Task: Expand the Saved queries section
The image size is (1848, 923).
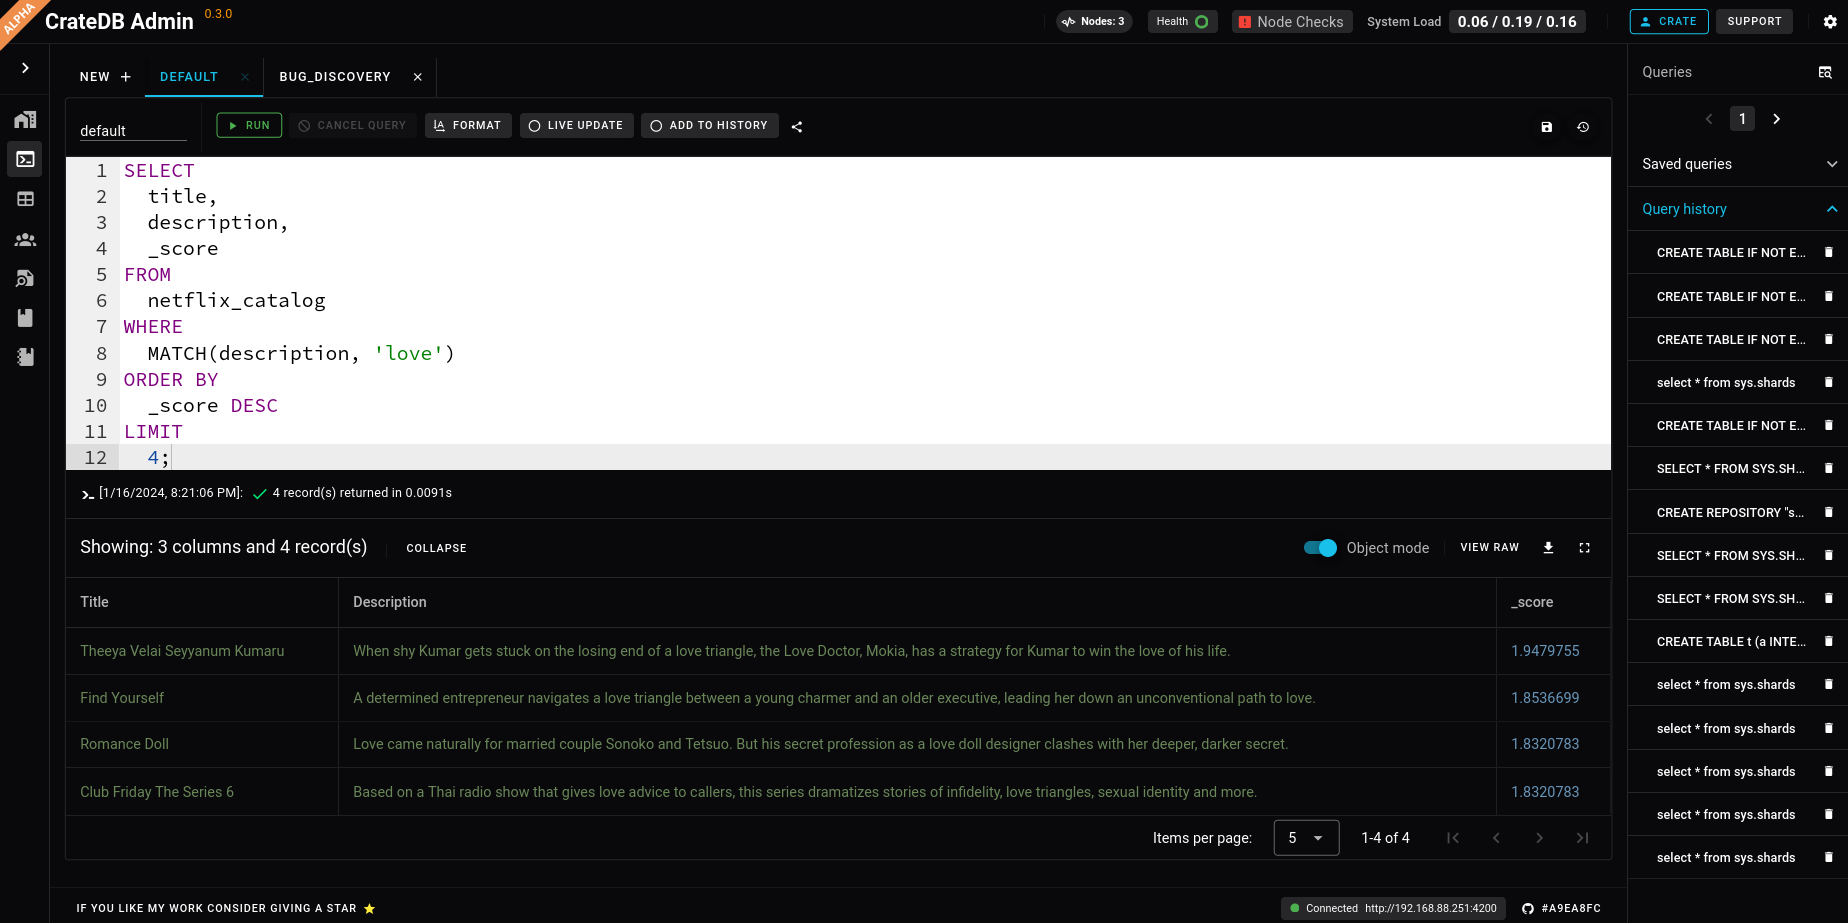Action: pos(1738,164)
